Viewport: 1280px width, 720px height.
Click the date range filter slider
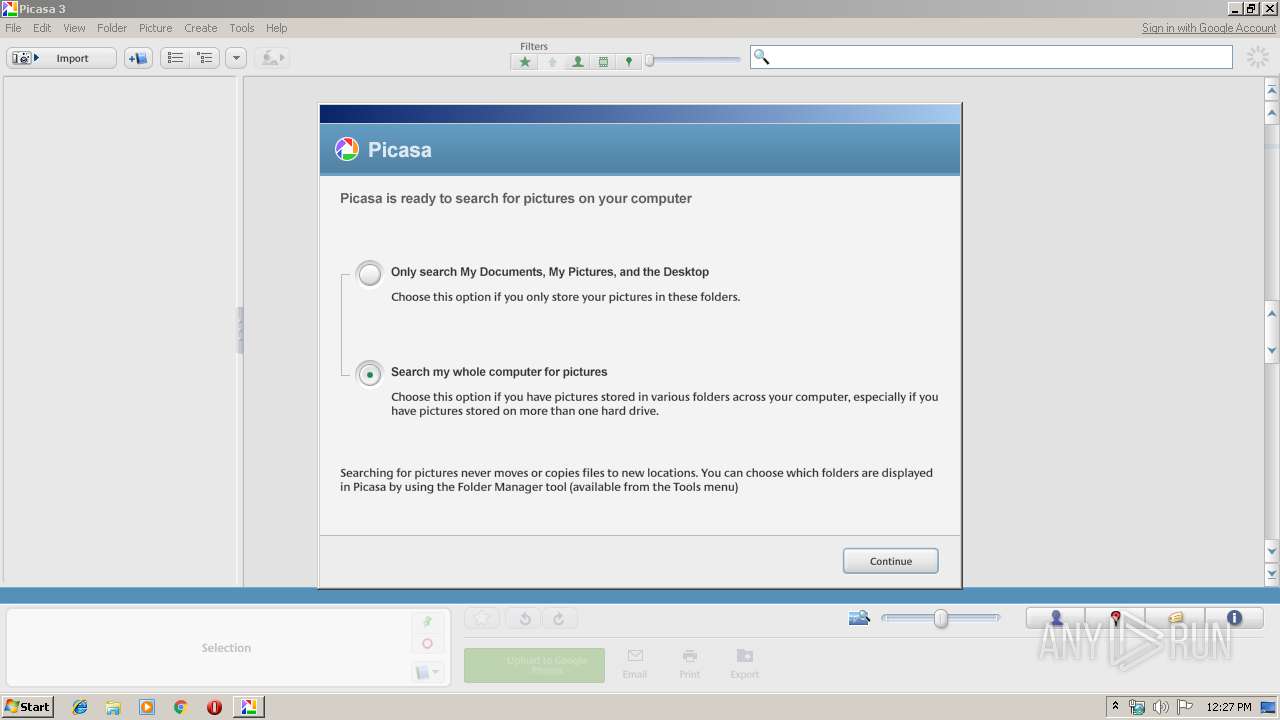693,61
